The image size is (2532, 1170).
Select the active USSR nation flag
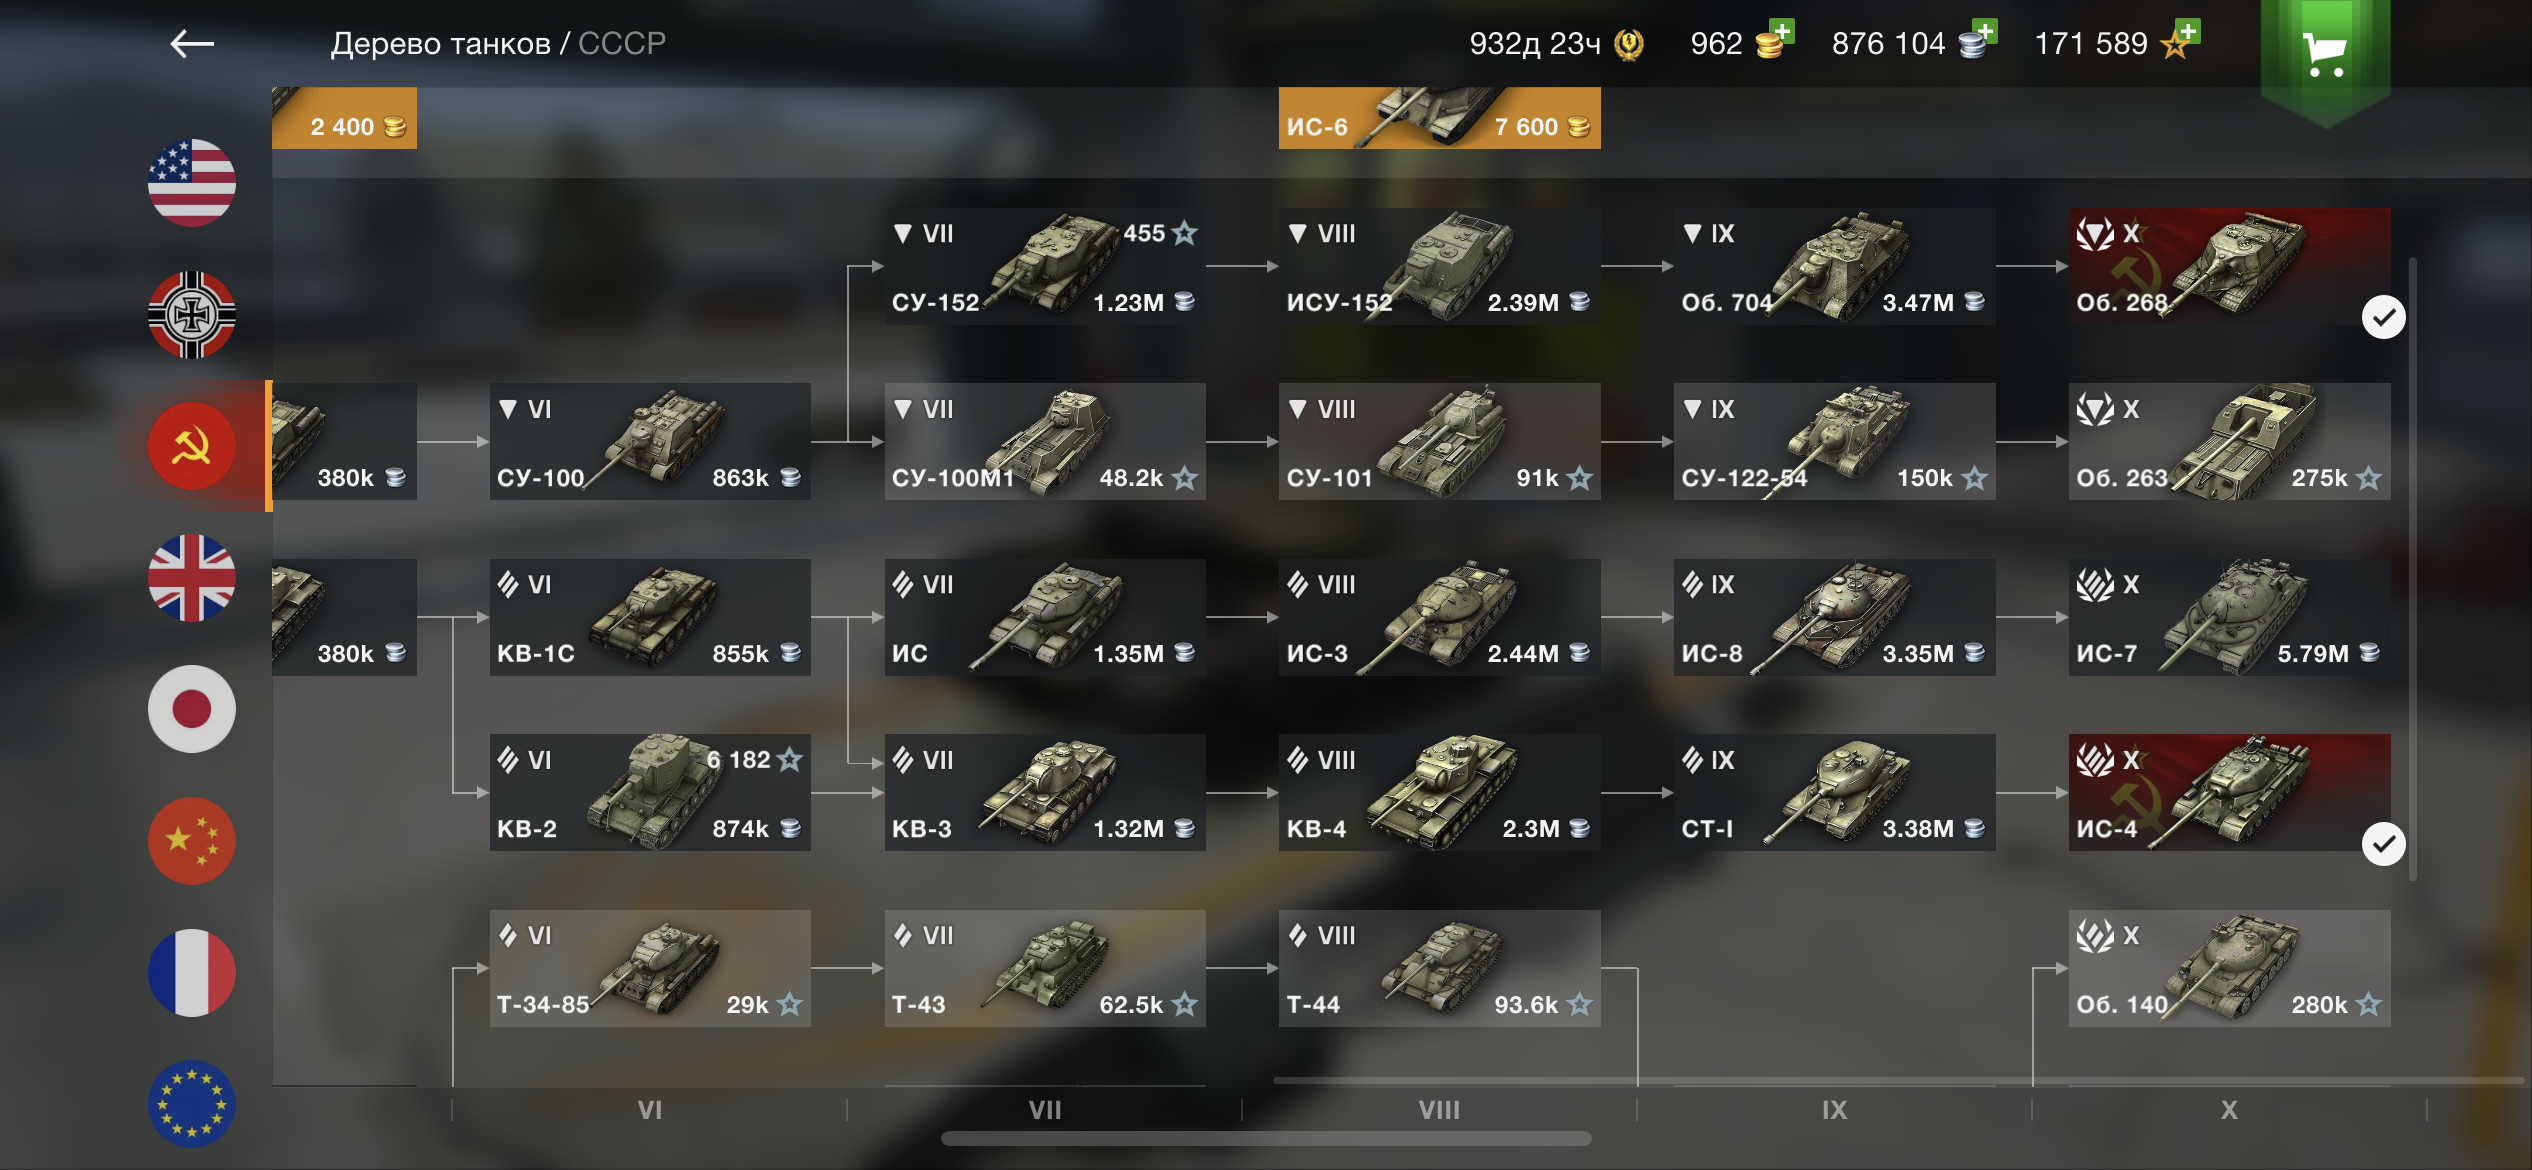pos(192,446)
